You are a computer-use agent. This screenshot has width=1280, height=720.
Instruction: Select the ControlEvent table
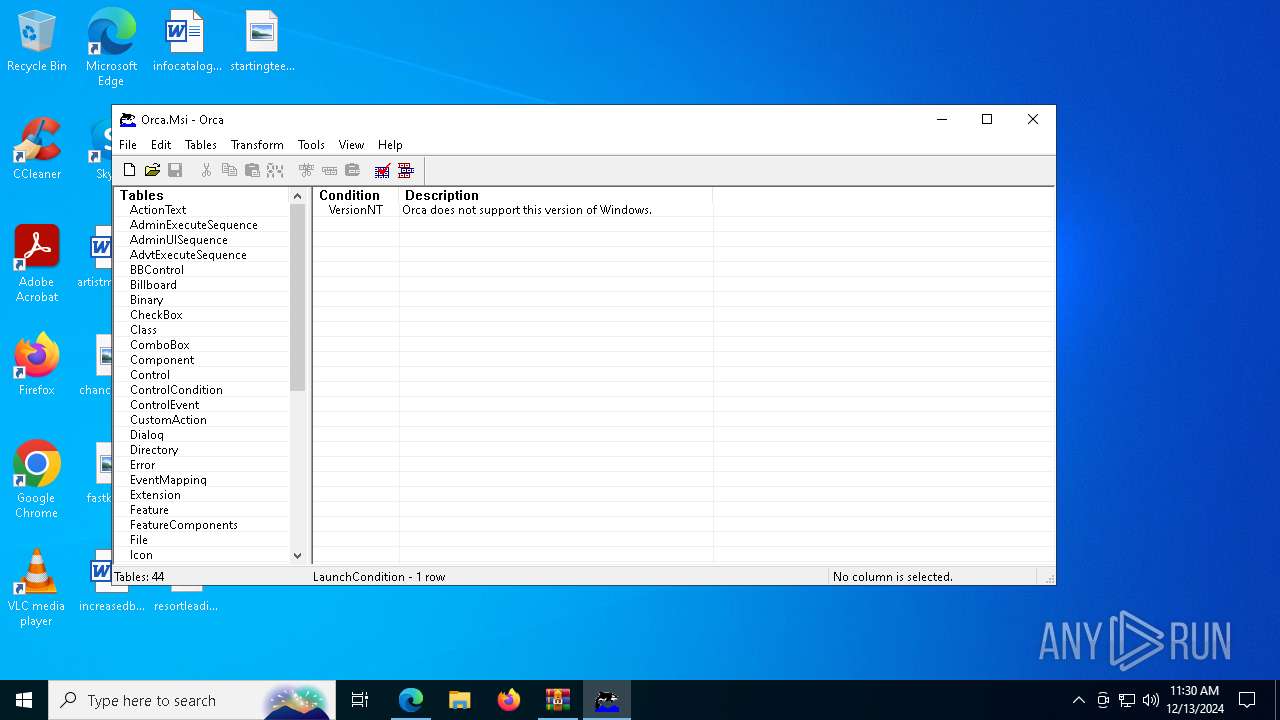pos(165,405)
